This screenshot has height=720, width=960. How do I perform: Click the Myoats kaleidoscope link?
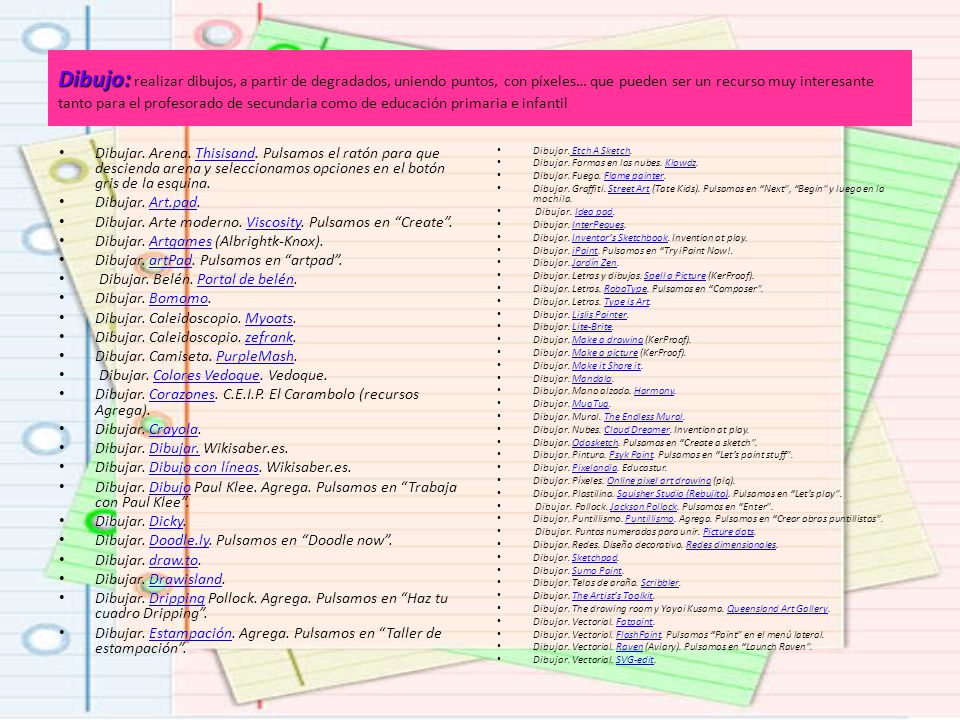tap(269, 318)
